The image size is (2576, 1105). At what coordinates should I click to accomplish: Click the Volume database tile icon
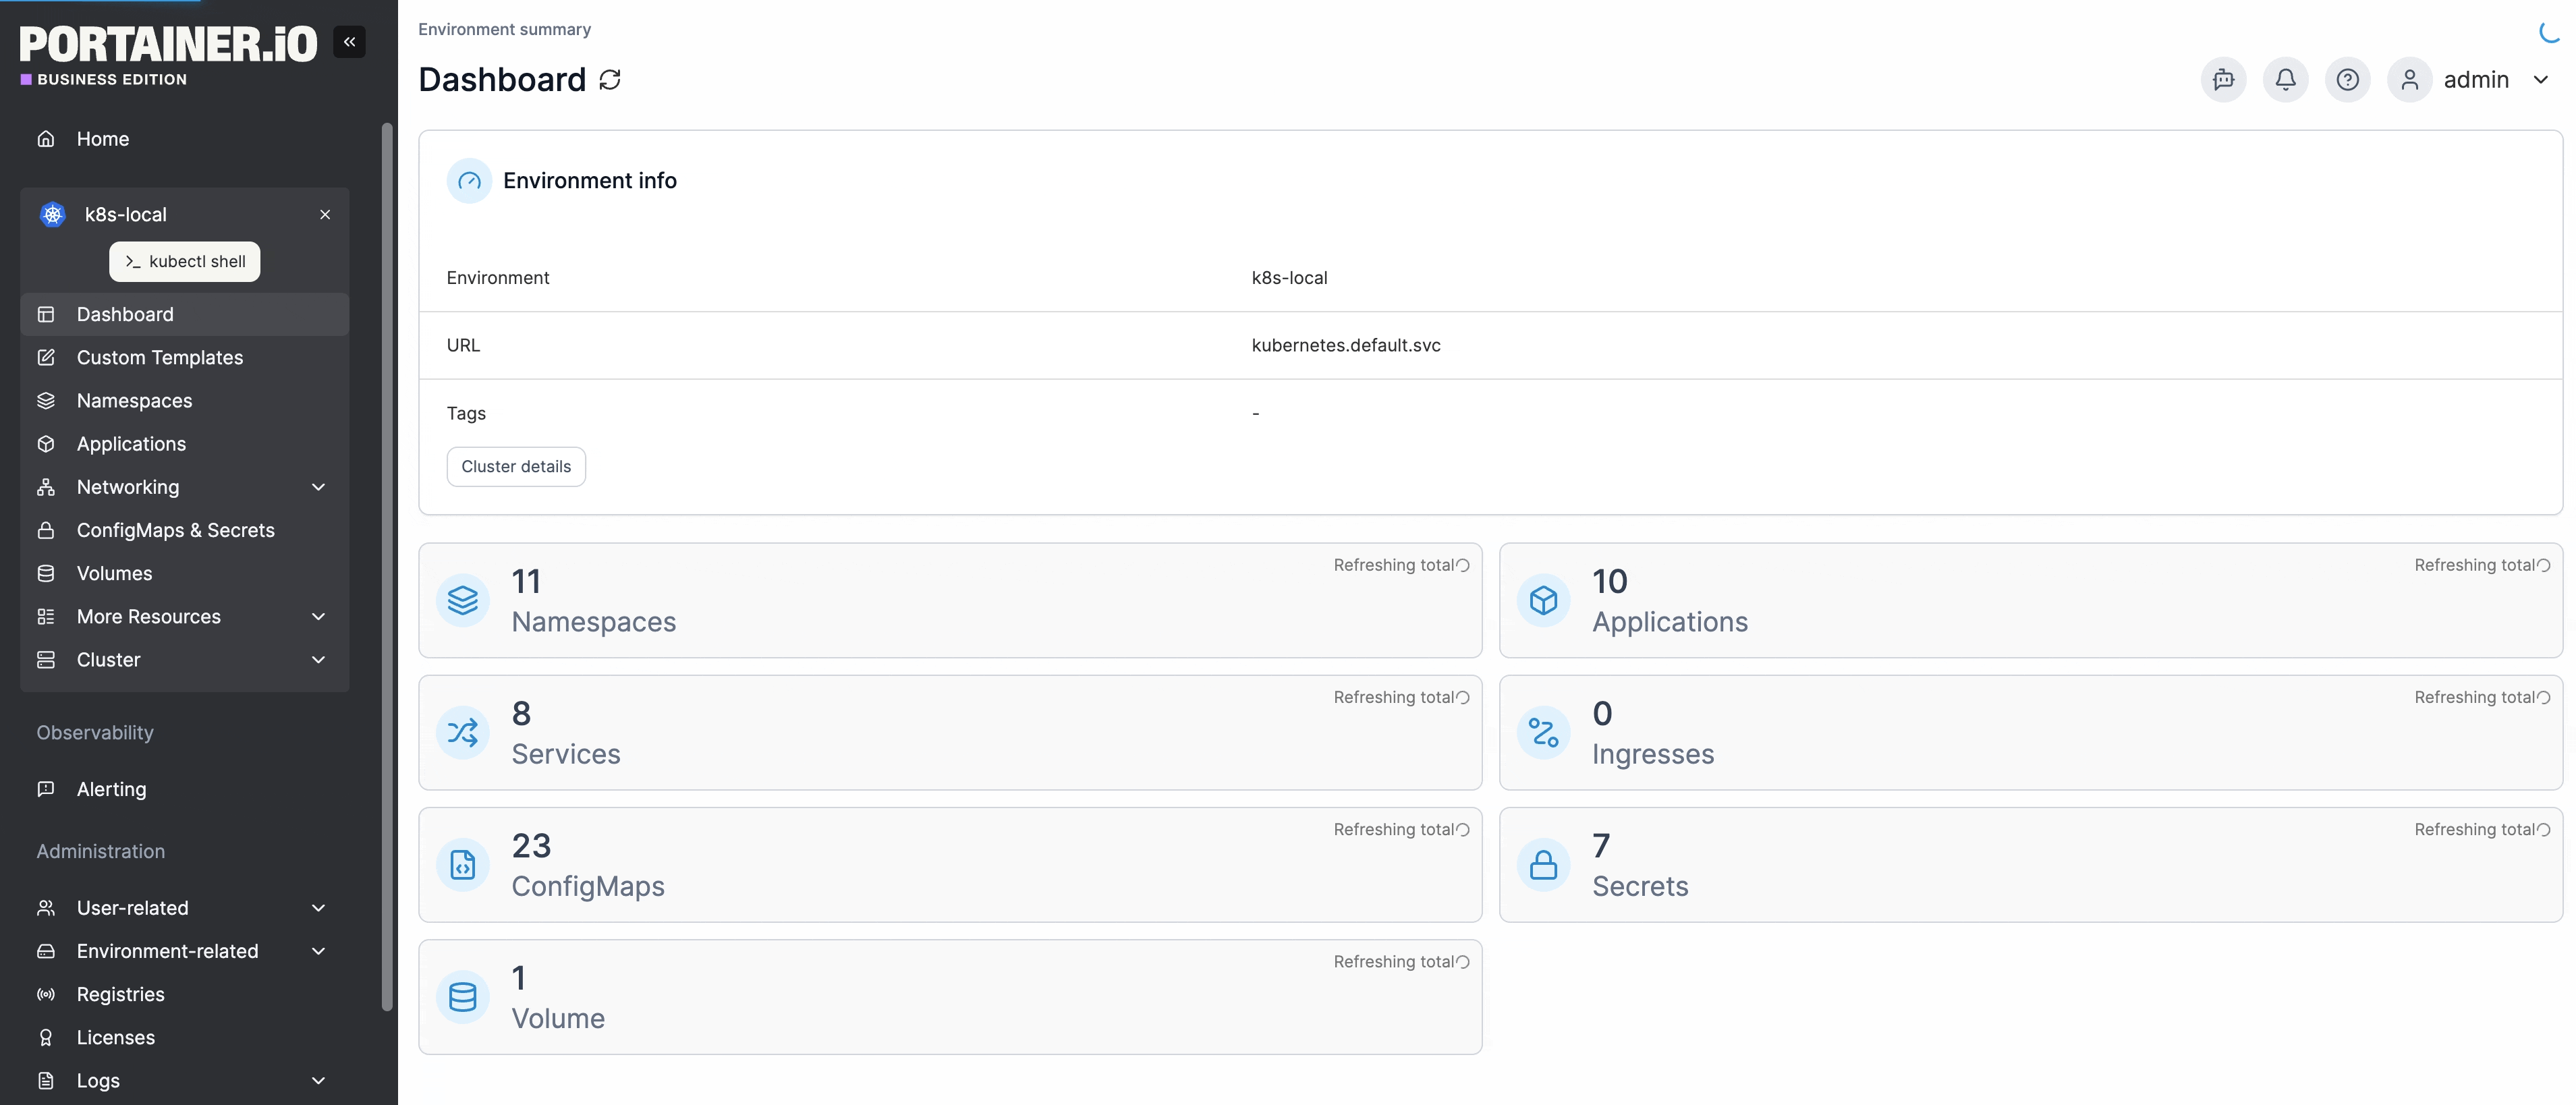click(x=462, y=997)
